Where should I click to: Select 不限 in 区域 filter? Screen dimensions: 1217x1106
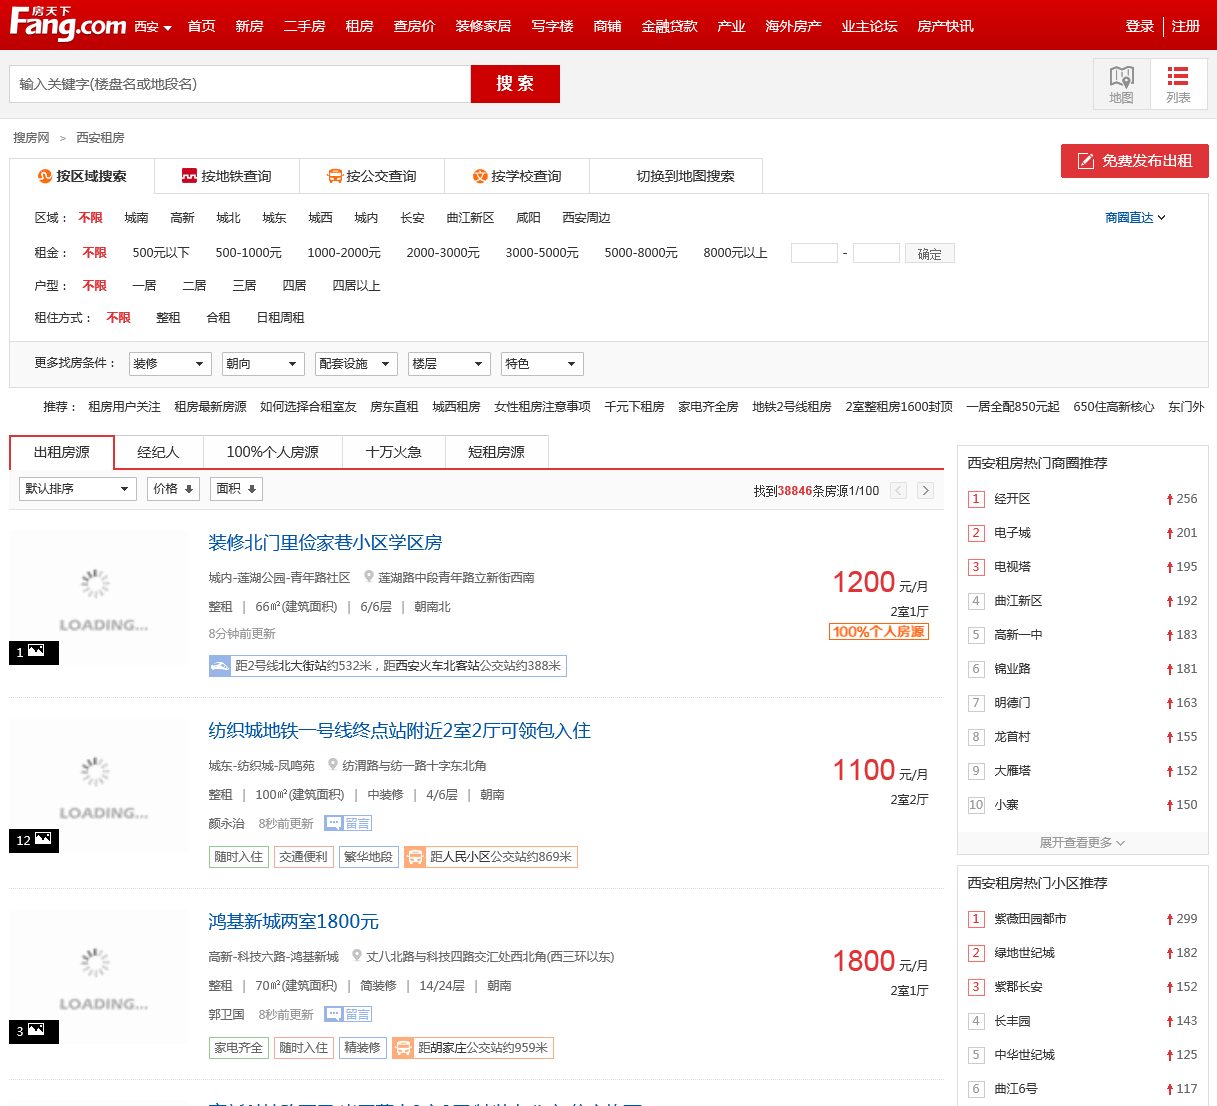91,218
